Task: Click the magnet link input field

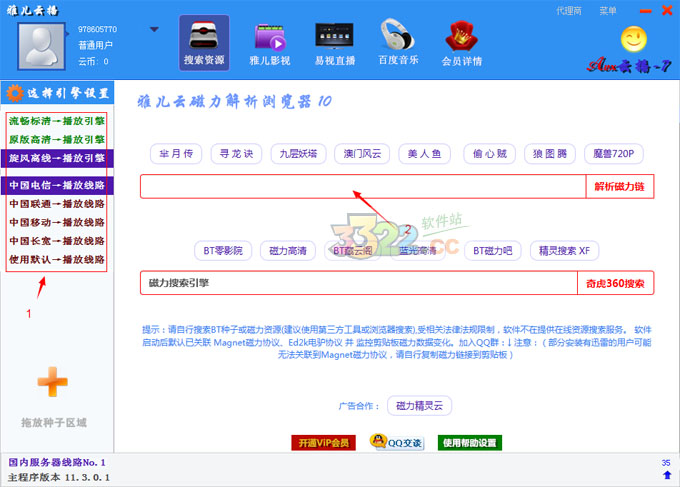Action: (x=363, y=186)
